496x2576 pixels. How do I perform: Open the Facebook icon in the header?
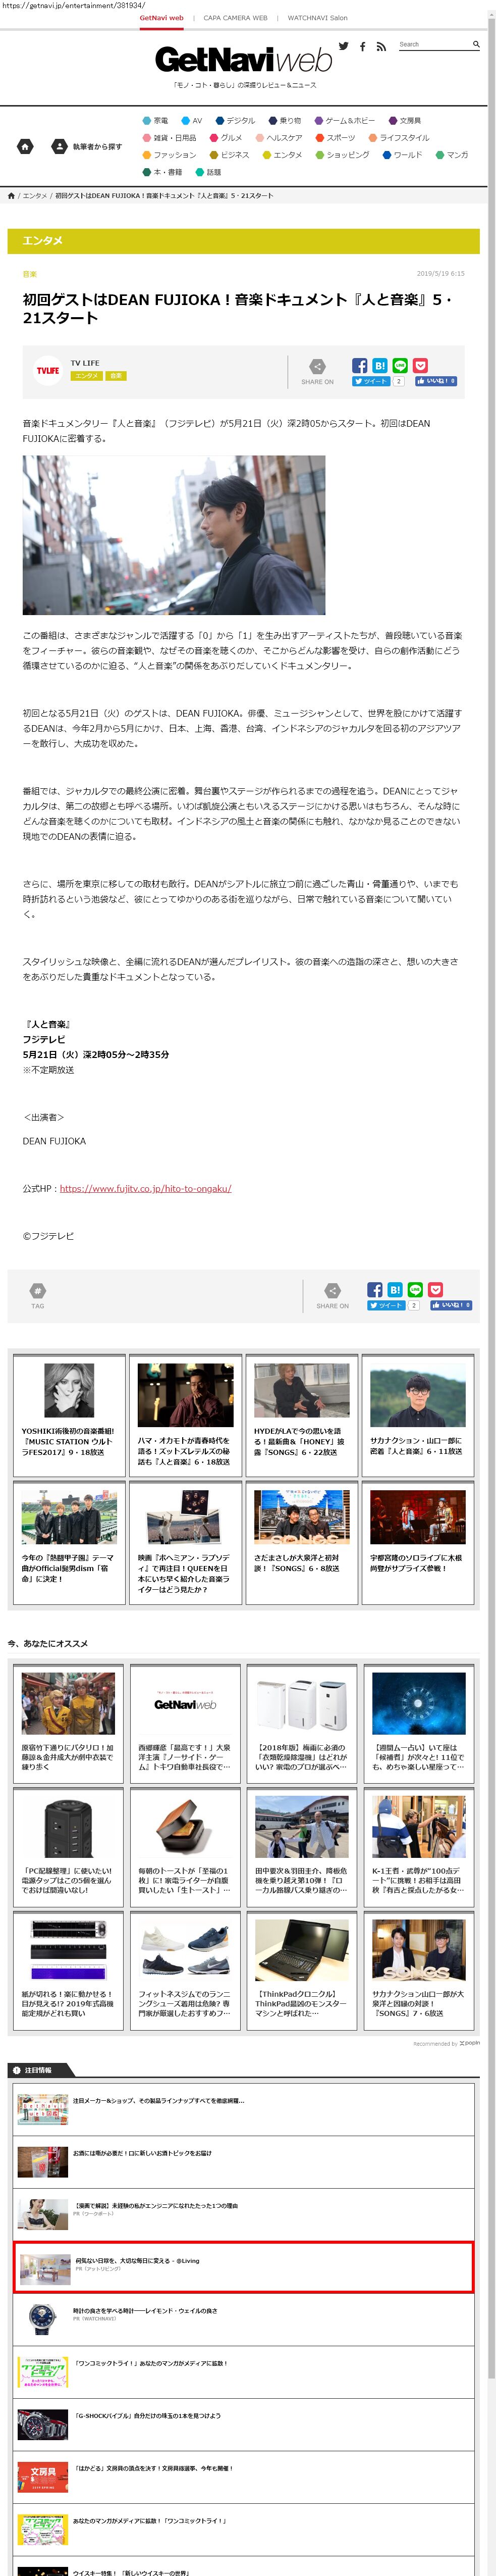(362, 46)
